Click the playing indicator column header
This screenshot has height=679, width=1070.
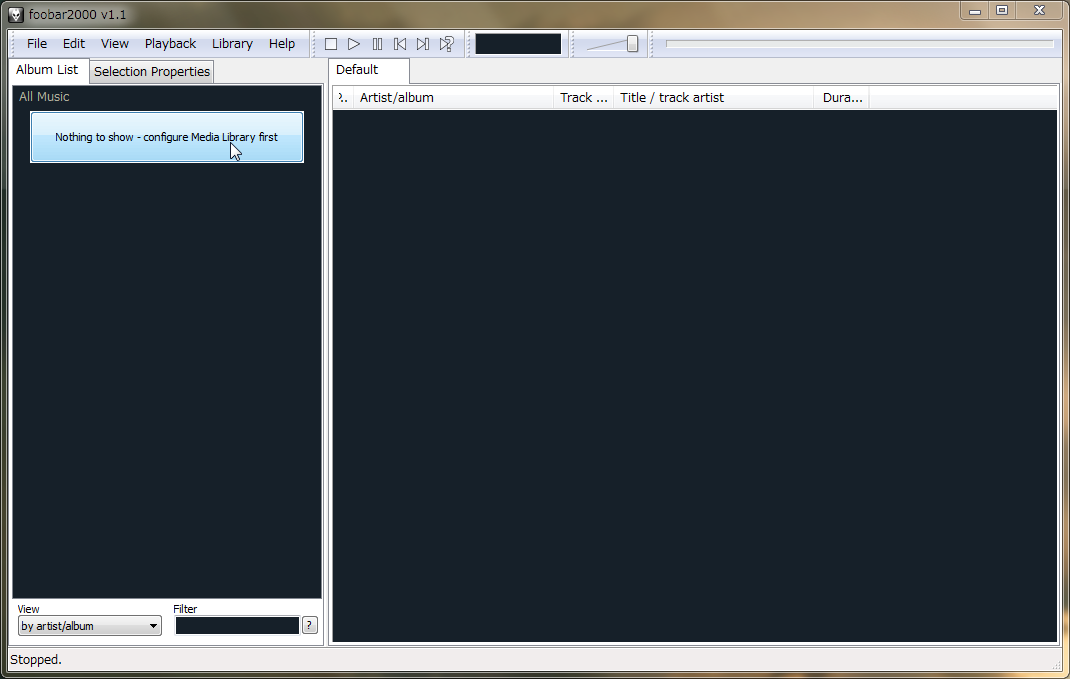tap(343, 98)
